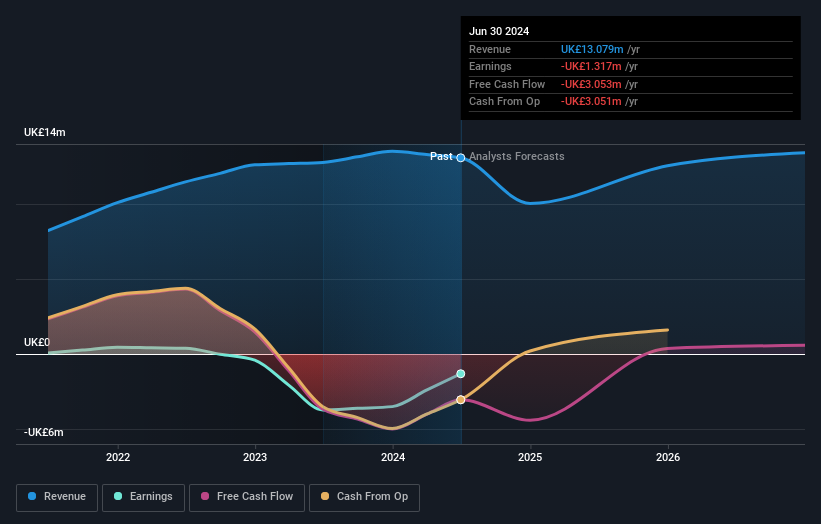Toggle the Free Cash Flow legend button
The image size is (821, 524).
247,497
